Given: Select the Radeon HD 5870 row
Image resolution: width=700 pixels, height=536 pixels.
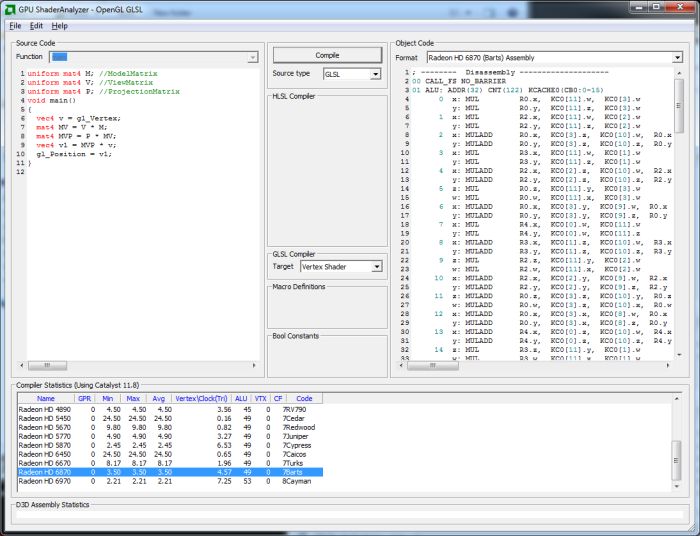Looking at the screenshot, I should click(170, 445).
